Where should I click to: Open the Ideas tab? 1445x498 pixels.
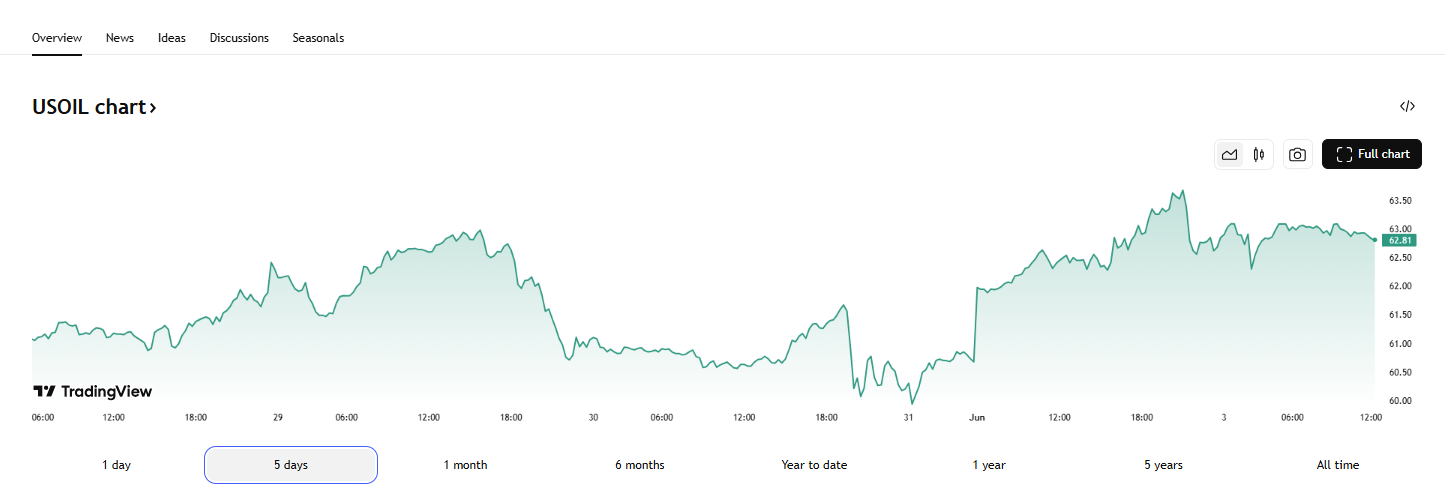click(172, 38)
